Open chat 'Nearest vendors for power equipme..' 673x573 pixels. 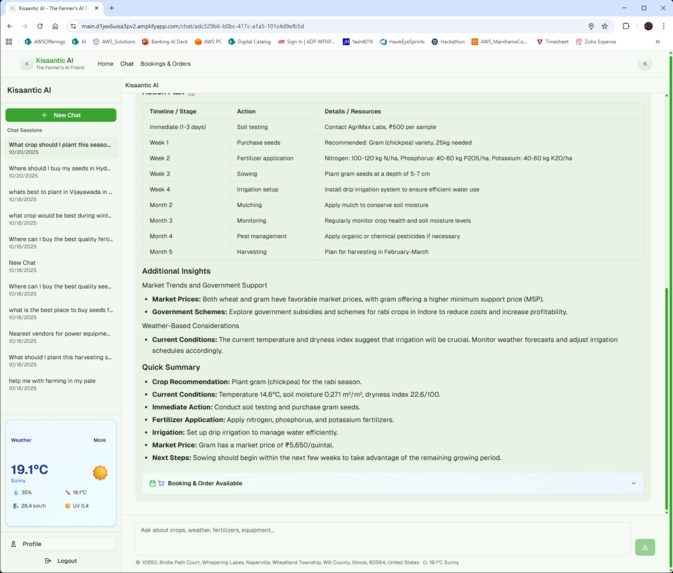point(61,337)
